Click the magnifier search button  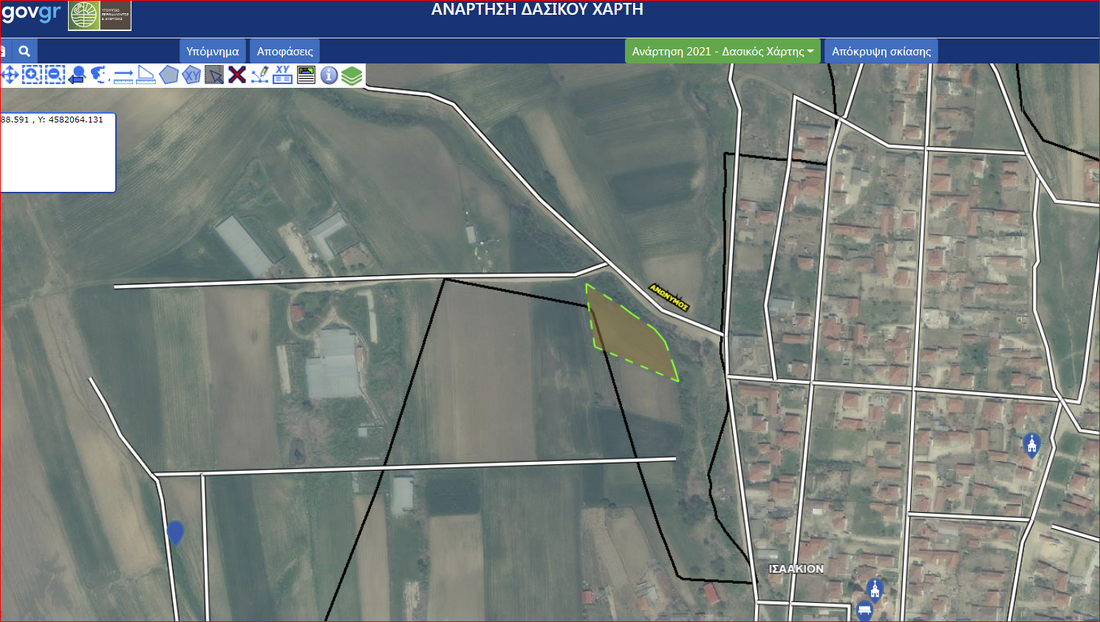(25, 50)
